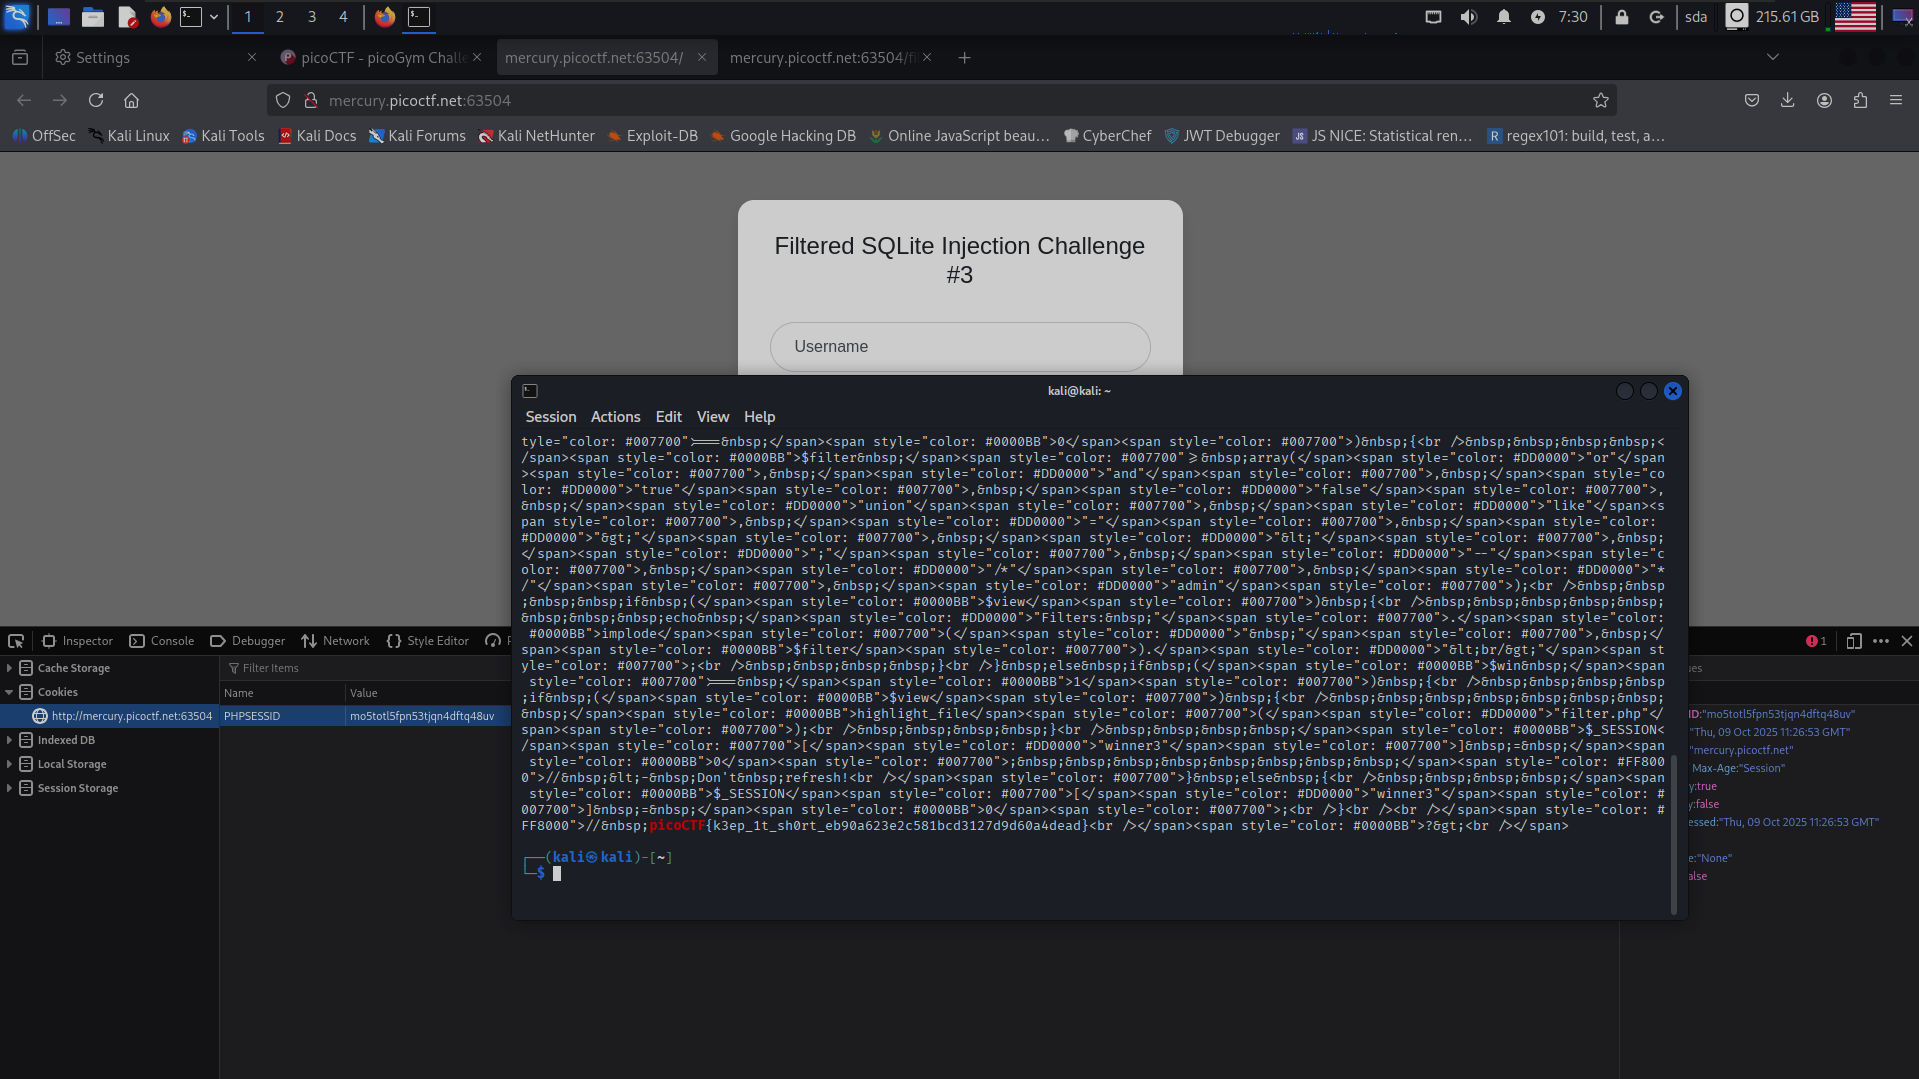This screenshot has width=1919, height=1079.
Task: Reload the current browser page
Action: coord(96,100)
